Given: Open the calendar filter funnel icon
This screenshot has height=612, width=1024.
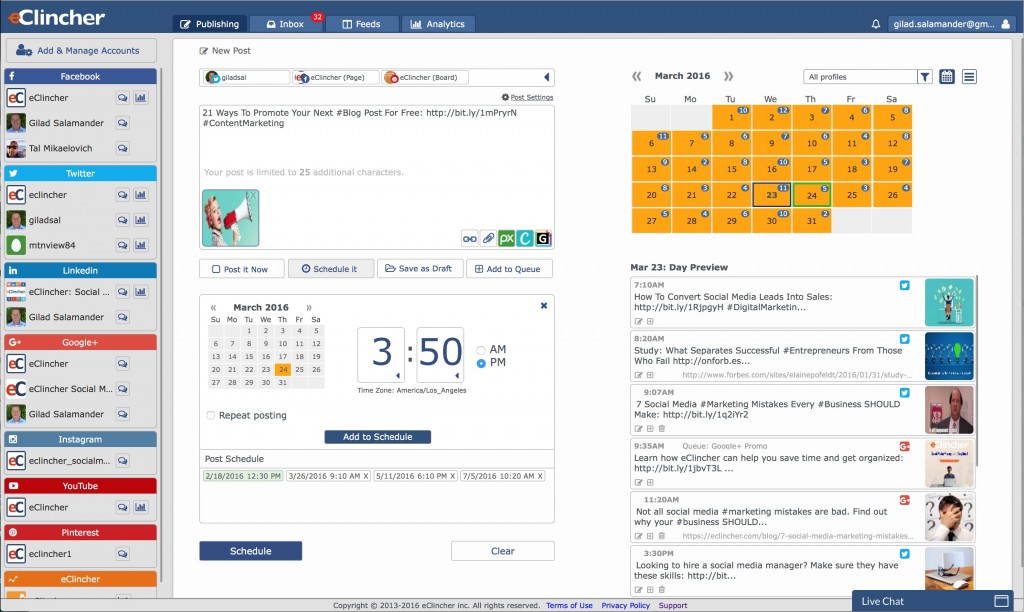Looking at the screenshot, I should (x=925, y=77).
